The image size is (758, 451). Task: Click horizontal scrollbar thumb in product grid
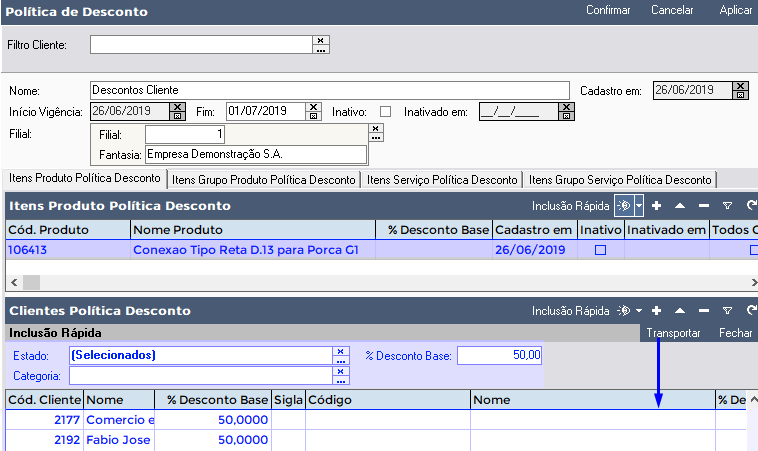[31, 282]
